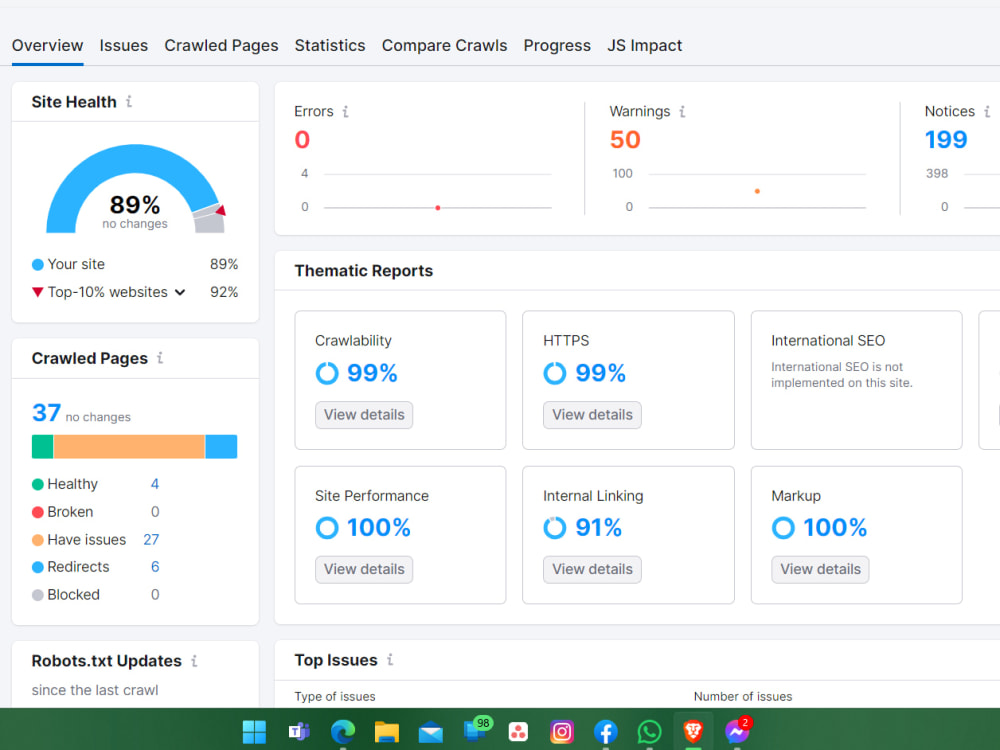
Task: Launch Microsoft Edge from the taskbar
Action: [342, 732]
